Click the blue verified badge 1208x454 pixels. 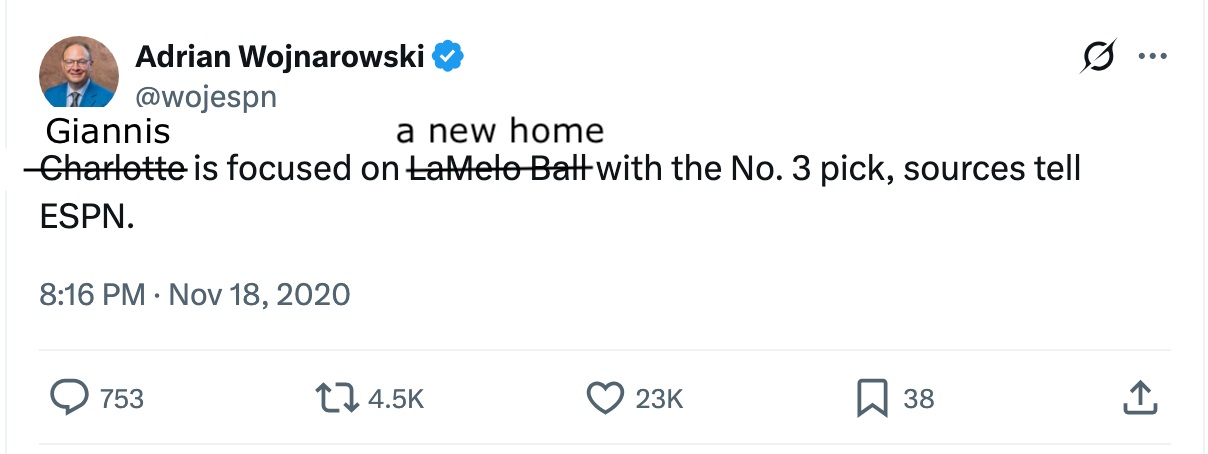[448, 57]
